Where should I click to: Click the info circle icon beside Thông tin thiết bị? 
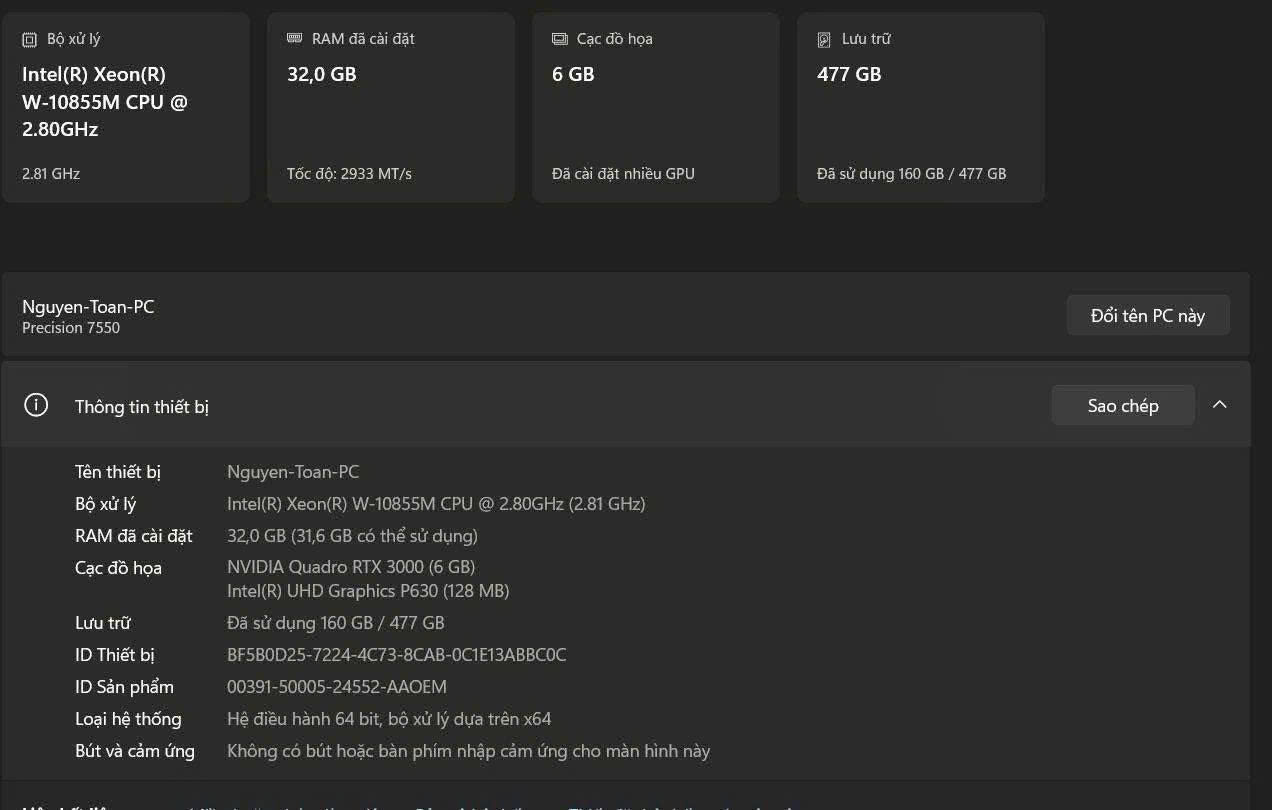(x=36, y=405)
